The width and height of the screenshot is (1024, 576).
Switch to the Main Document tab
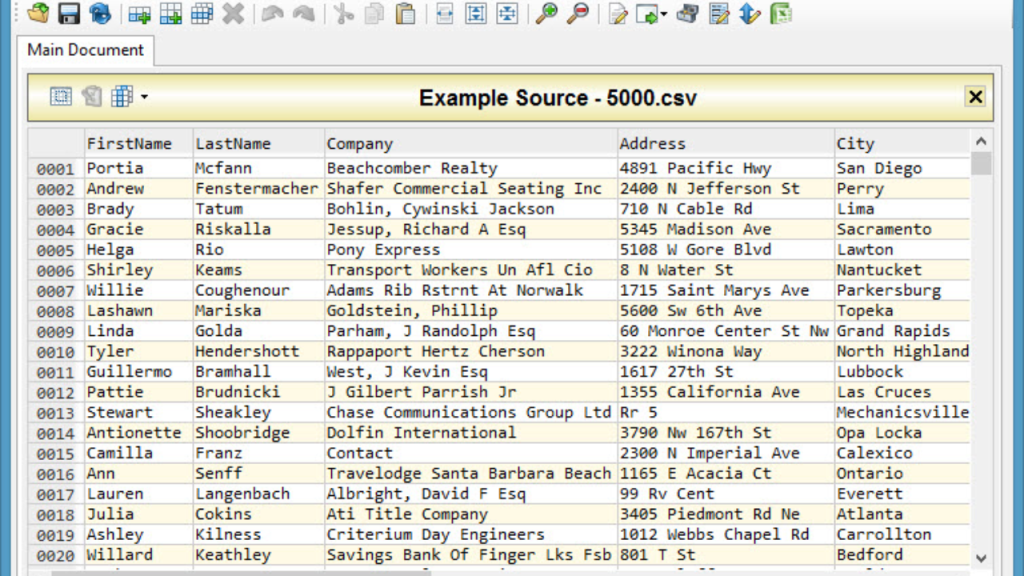click(x=86, y=50)
